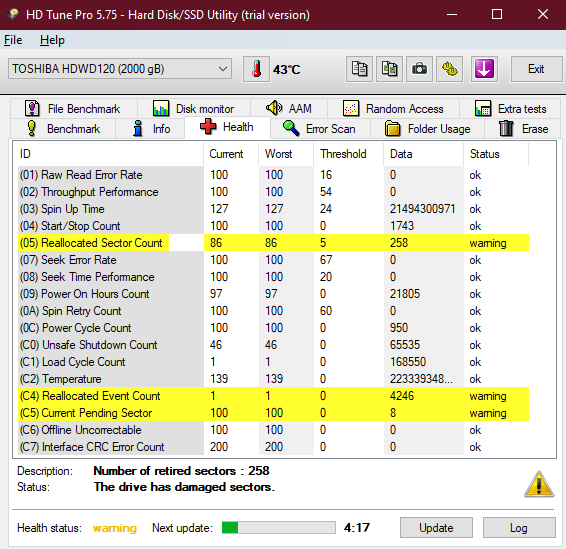The image size is (566, 549).
Task: Select the Throughput Performance row
Action: pos(273,192)
